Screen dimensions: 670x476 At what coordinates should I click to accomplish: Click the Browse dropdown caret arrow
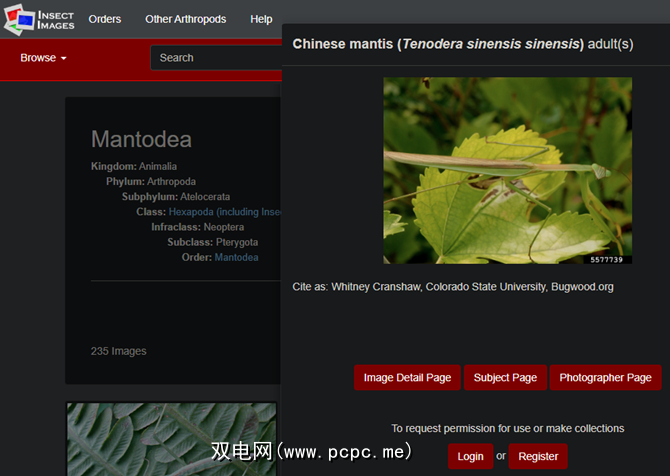coord(64,58)
